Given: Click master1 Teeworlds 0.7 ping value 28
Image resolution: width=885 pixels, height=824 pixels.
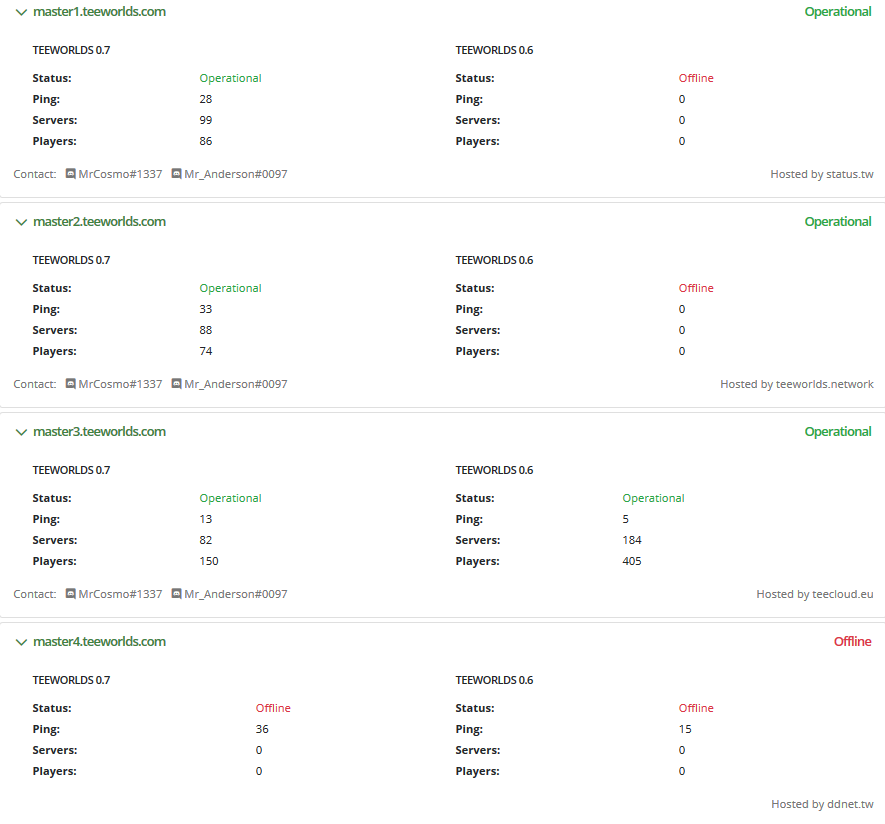Looking at the screenshot, I should coord(206,99).
